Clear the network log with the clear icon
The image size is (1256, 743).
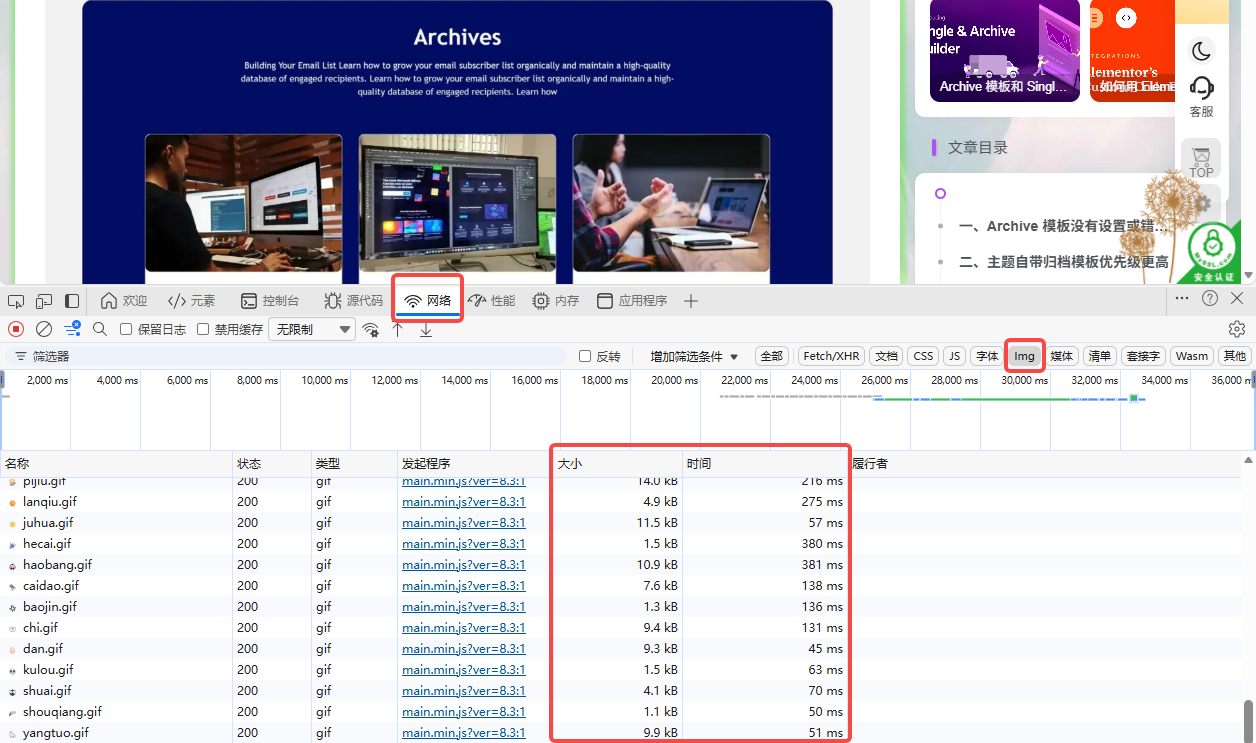click(x=42, y=328)
